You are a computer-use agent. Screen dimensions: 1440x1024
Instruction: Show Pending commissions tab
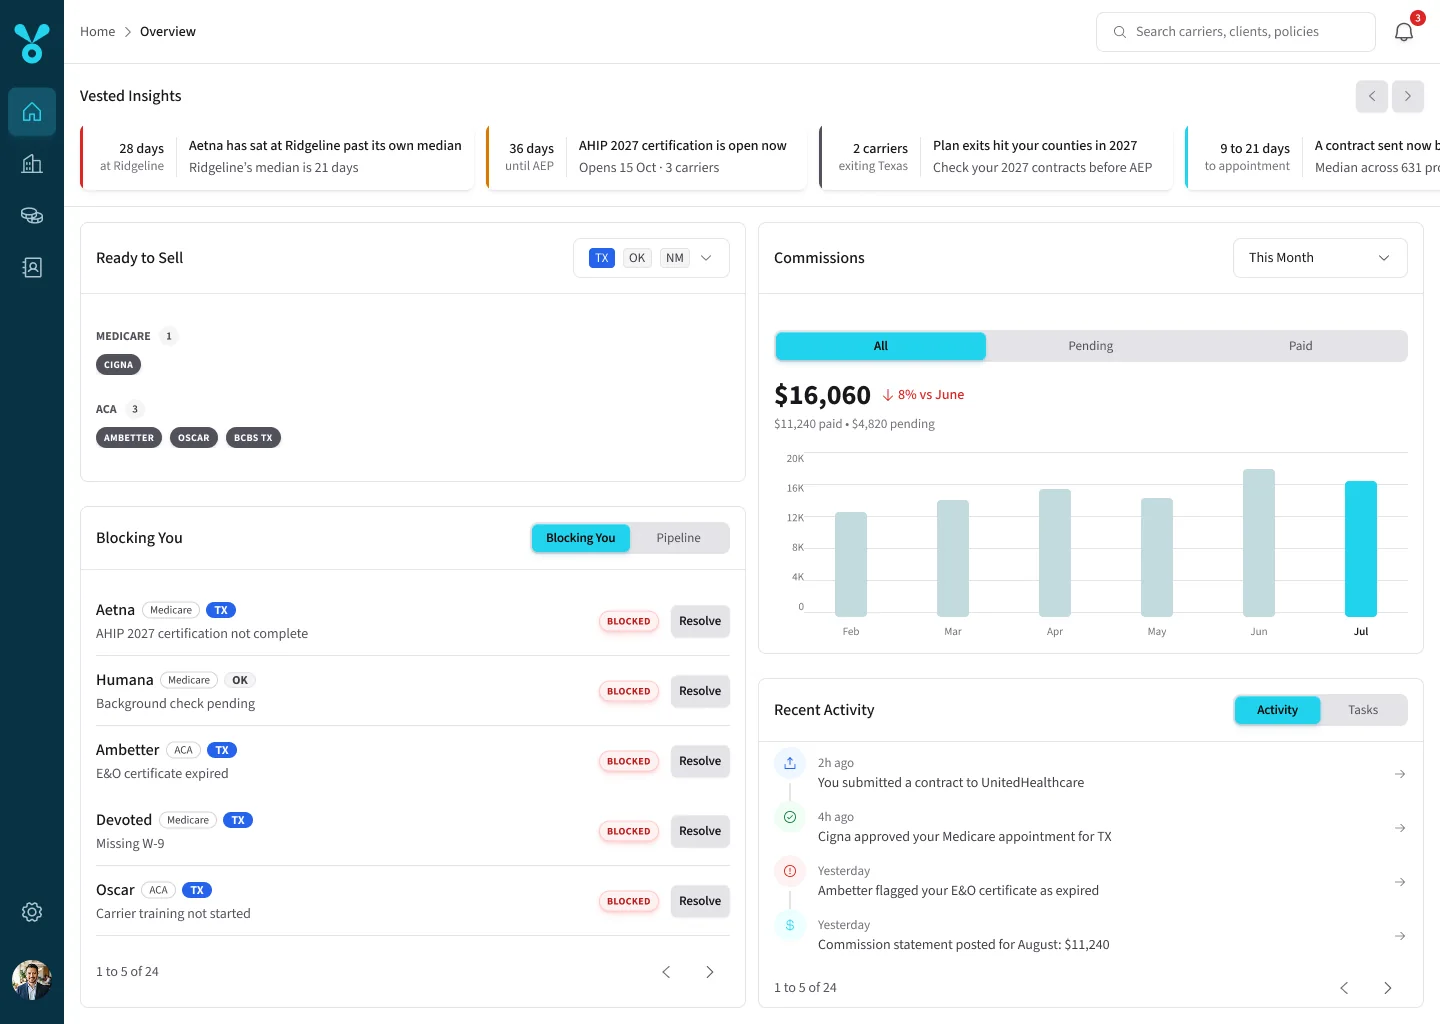[1091, 346]
